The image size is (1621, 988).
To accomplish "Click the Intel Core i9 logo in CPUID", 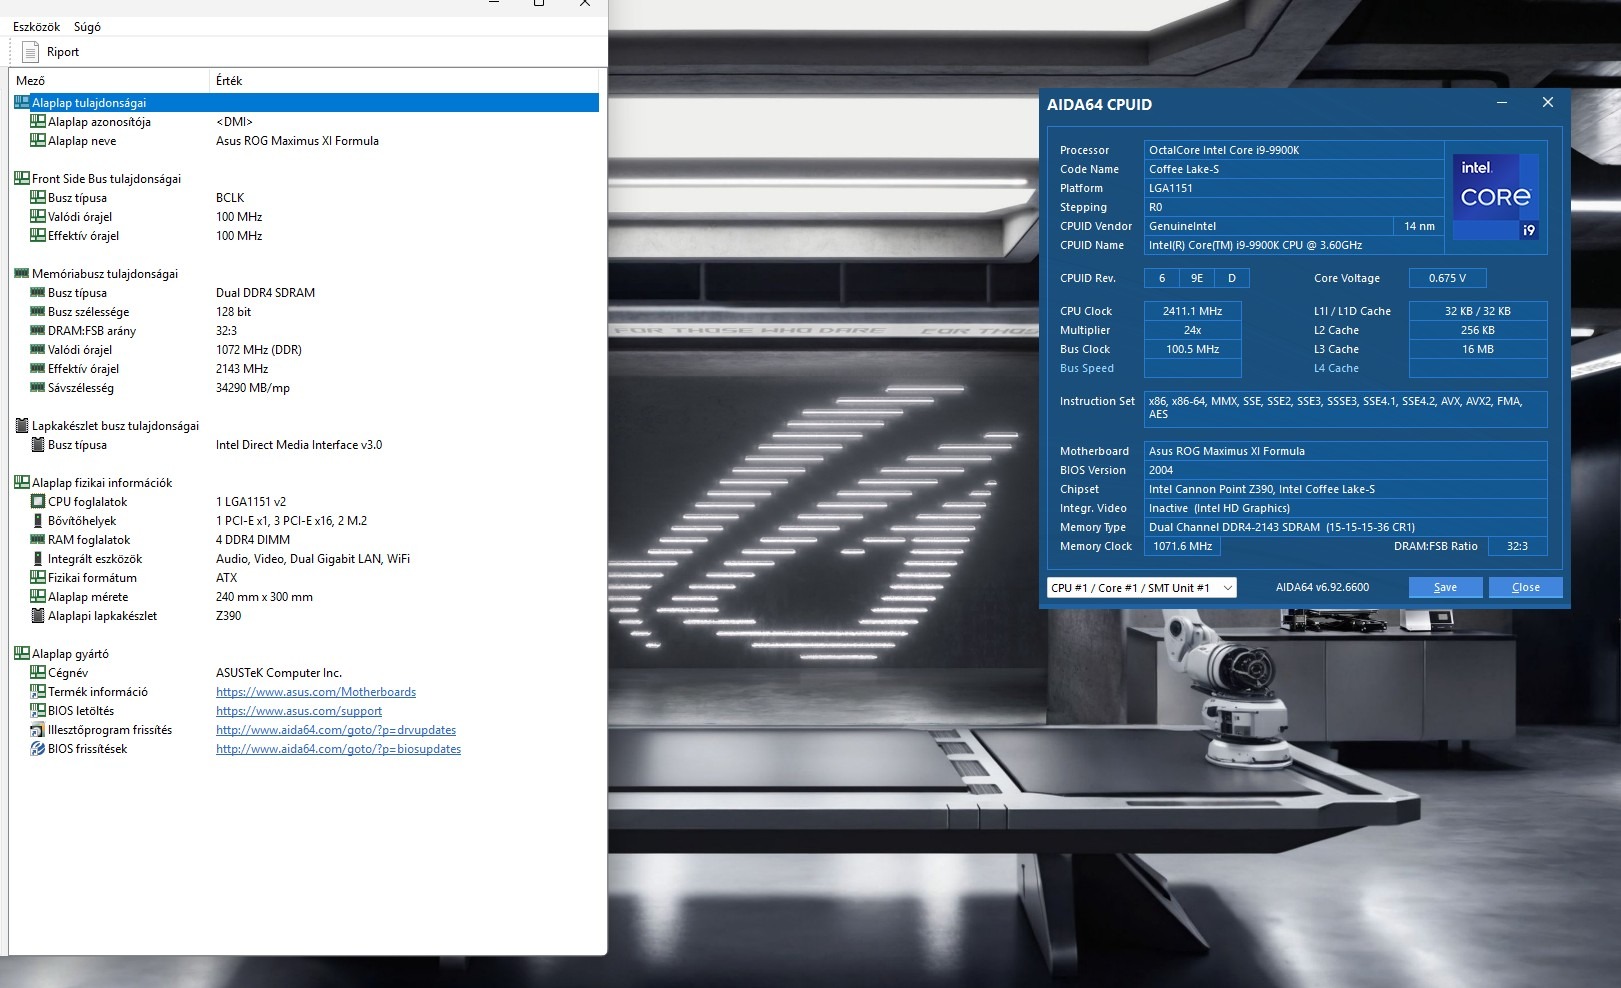I will pos(1495,196).
